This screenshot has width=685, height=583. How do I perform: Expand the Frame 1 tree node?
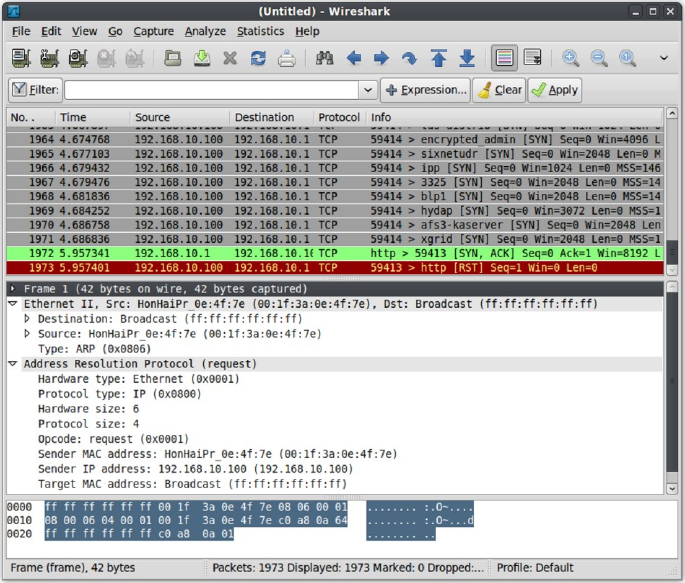13,289
